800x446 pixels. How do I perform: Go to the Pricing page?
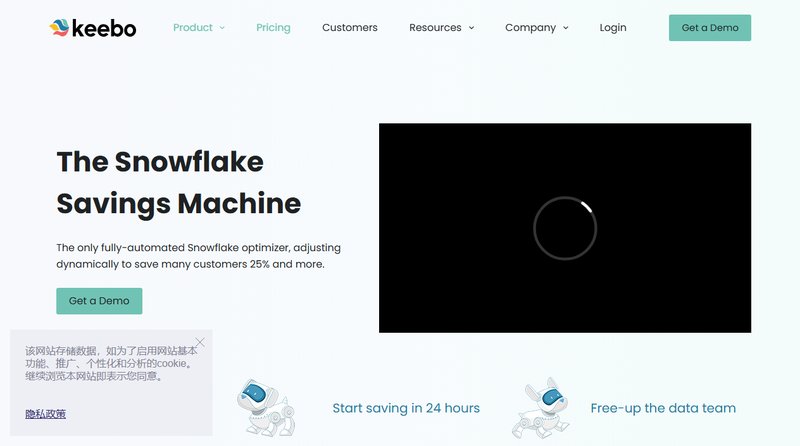273,28
